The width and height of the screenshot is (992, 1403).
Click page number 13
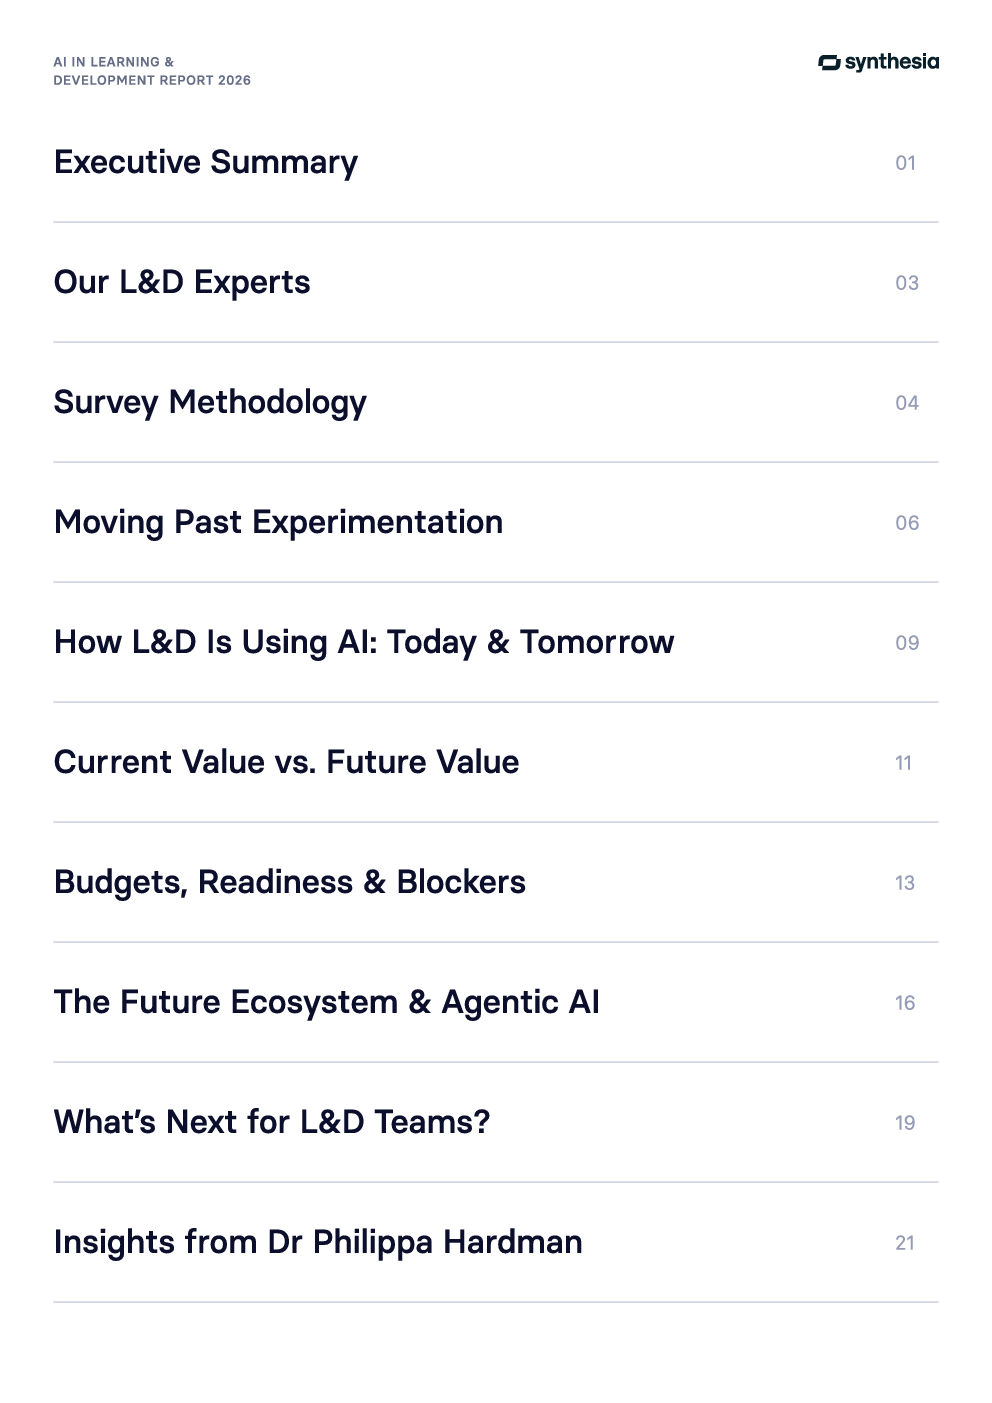tap(904, 883)
